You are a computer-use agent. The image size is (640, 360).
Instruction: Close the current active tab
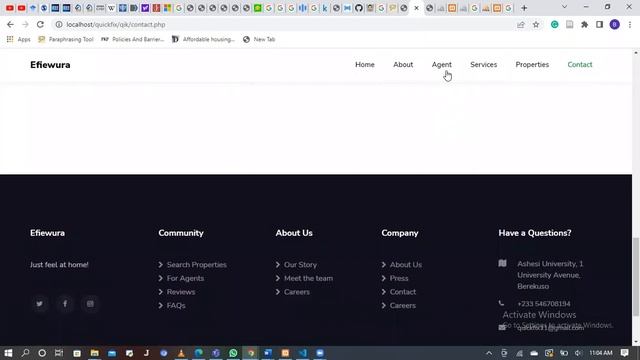pyautogui.click(x=416, y=8)
